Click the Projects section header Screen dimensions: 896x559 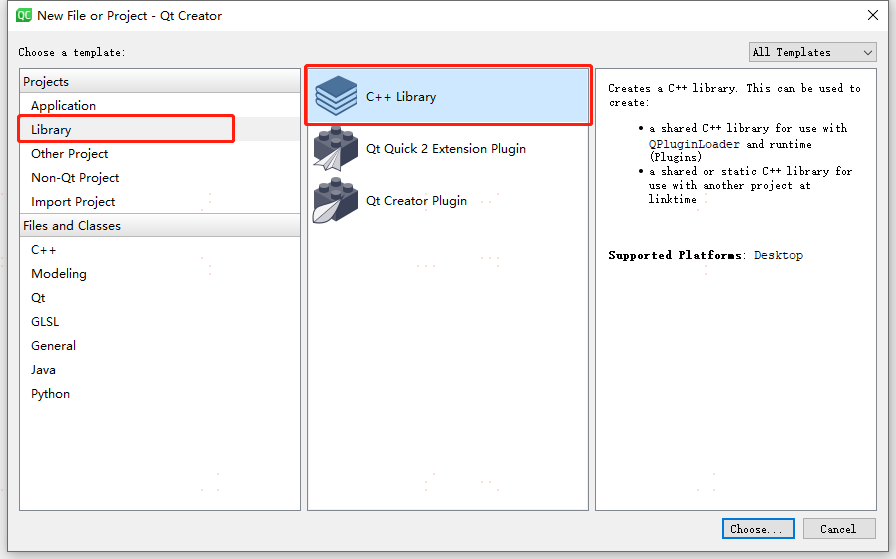tap(160, 82)
